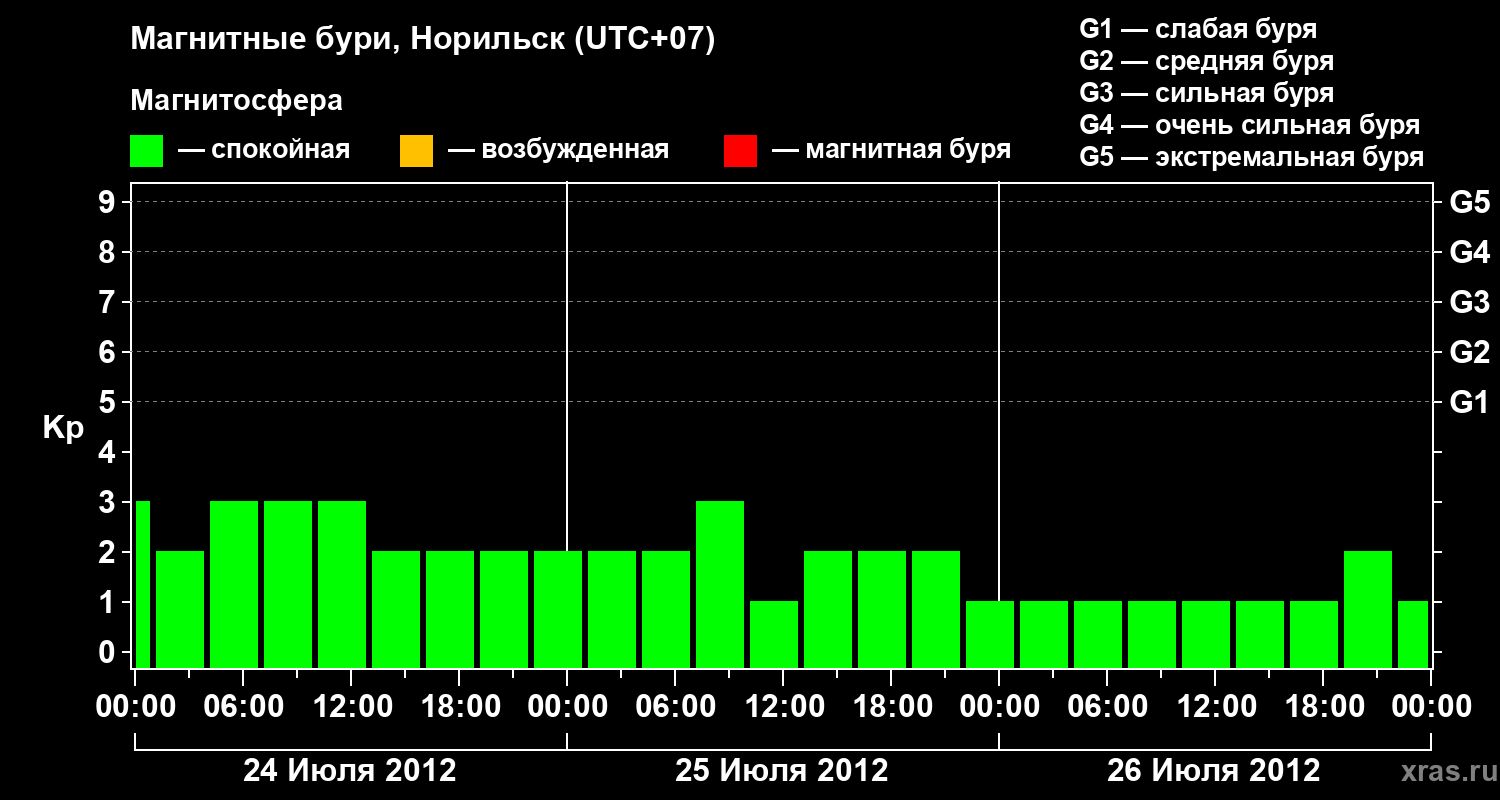Click the 'G2' label on right axis
This screenshot has height=800, width=1500.
click(1469, 353)
